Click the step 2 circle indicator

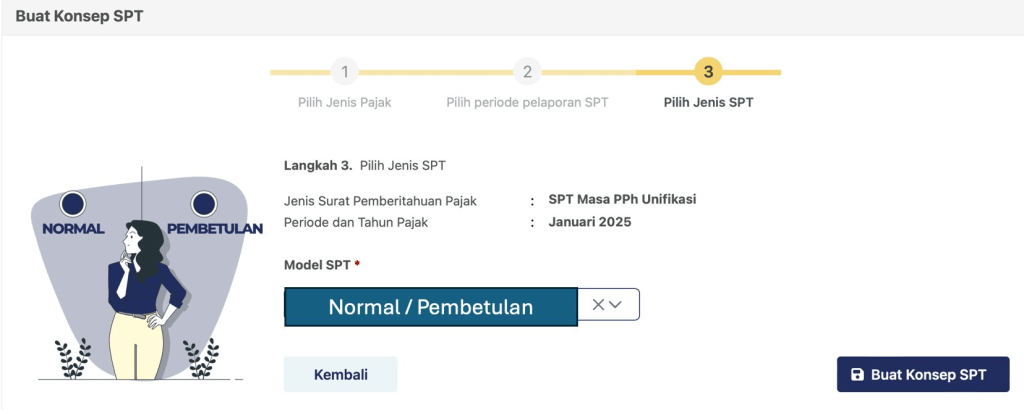click(527, 72)
